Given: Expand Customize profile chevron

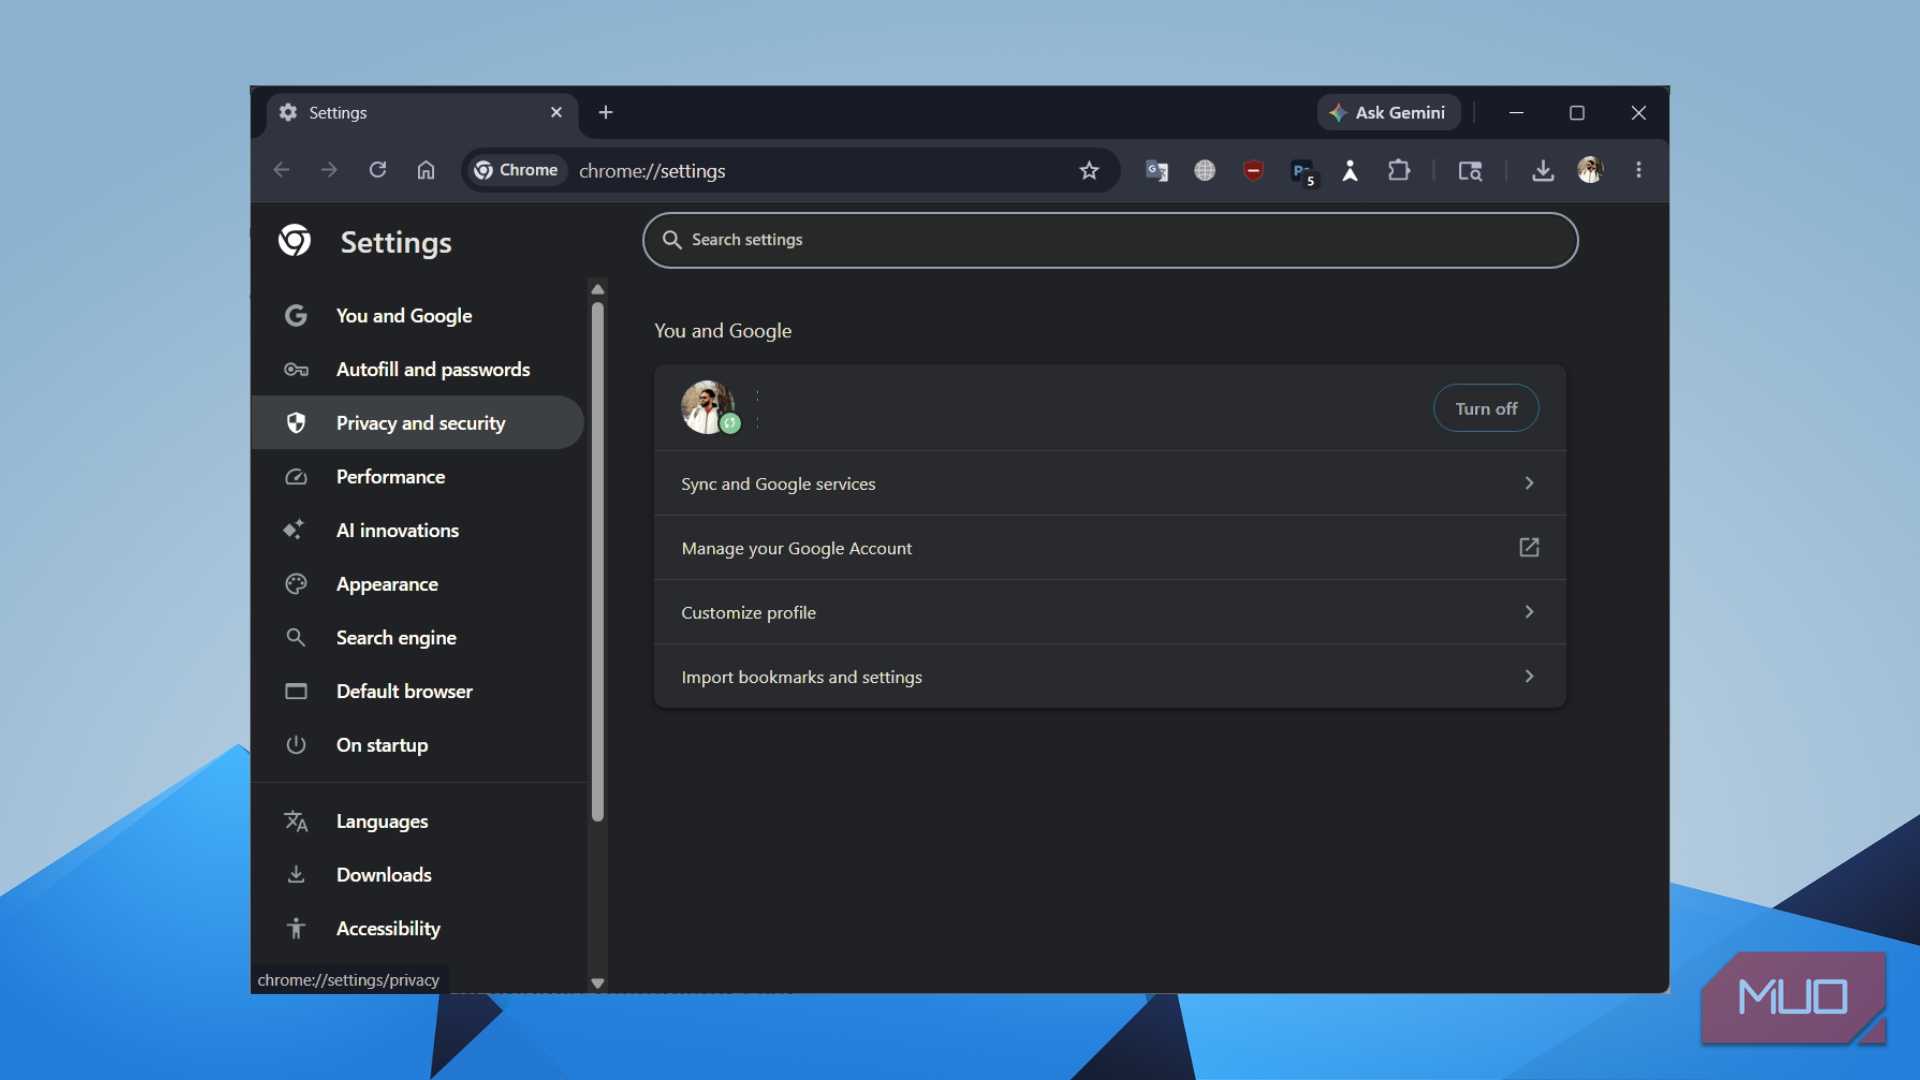Looking at the screenshot, I should 1529,612.
